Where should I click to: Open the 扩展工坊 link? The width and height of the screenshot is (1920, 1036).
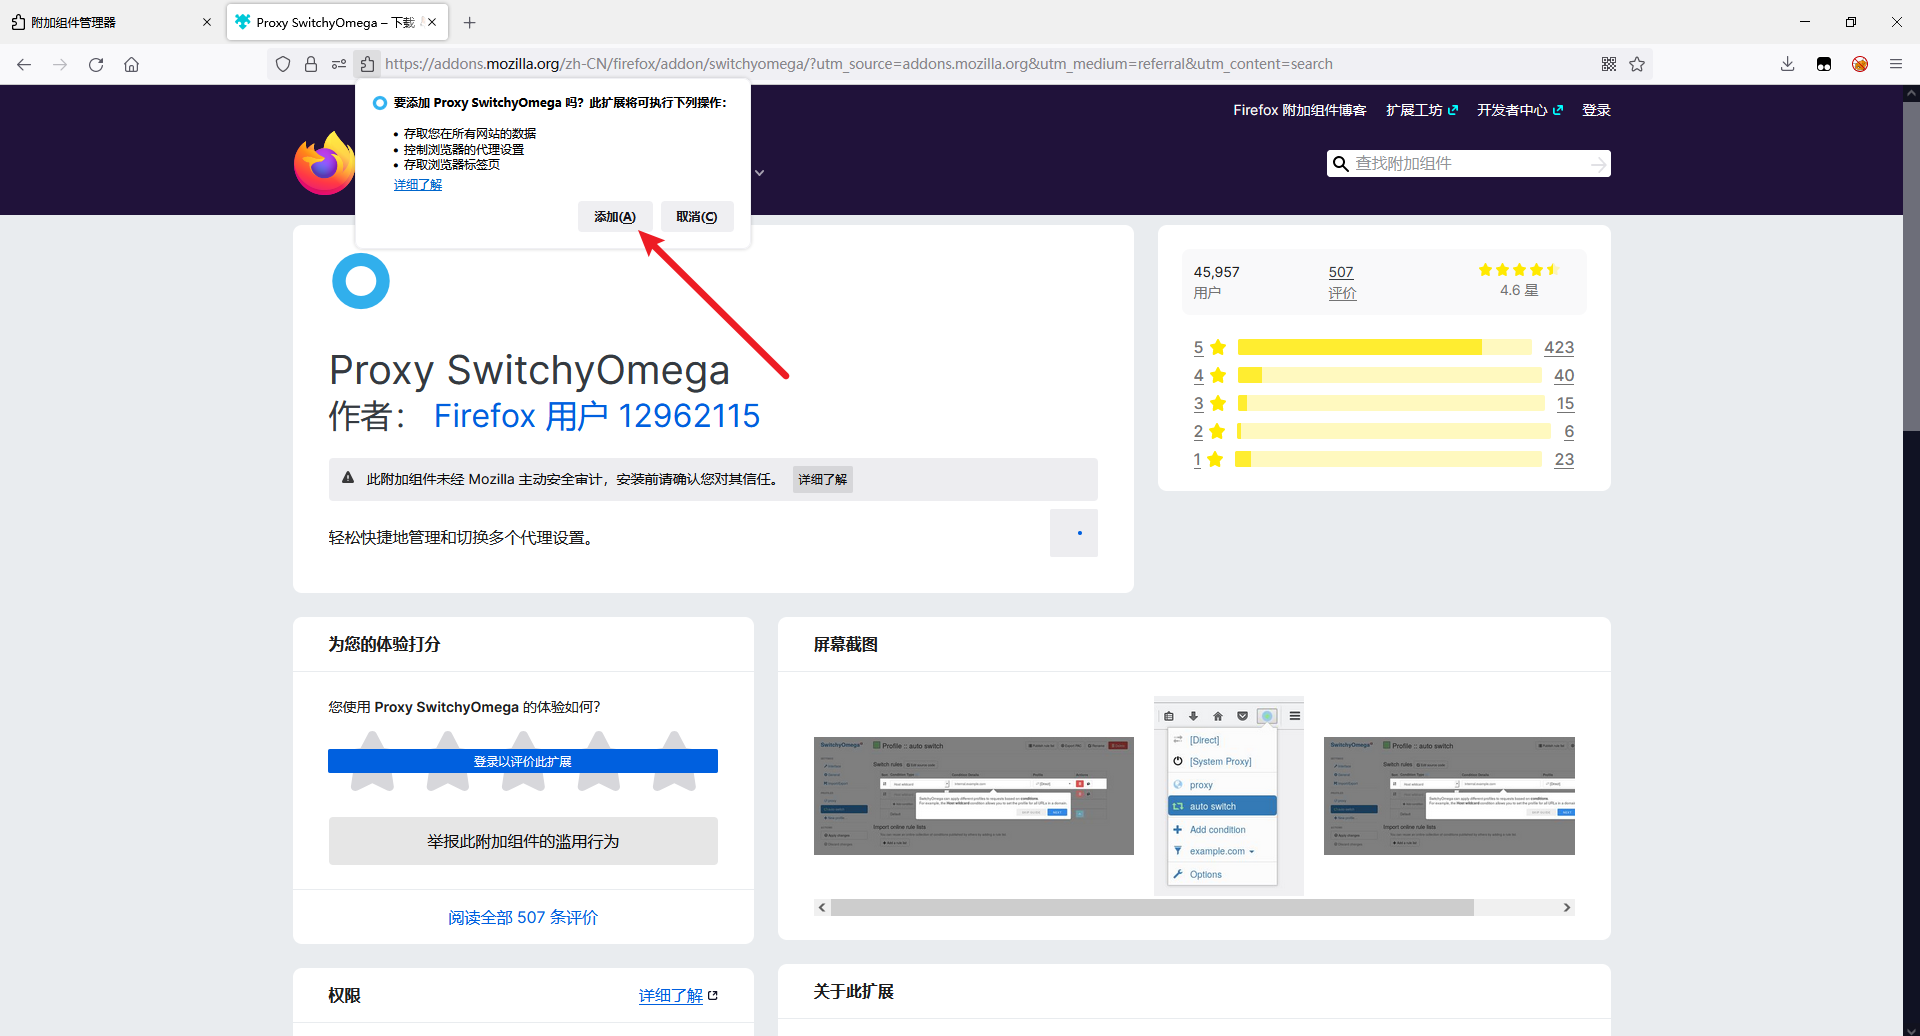1422,110
